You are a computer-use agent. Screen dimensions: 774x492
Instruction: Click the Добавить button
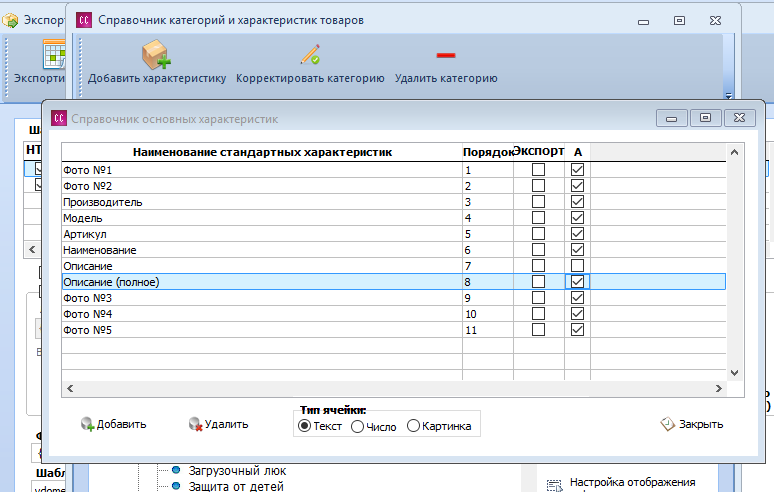tap(114, 424)
